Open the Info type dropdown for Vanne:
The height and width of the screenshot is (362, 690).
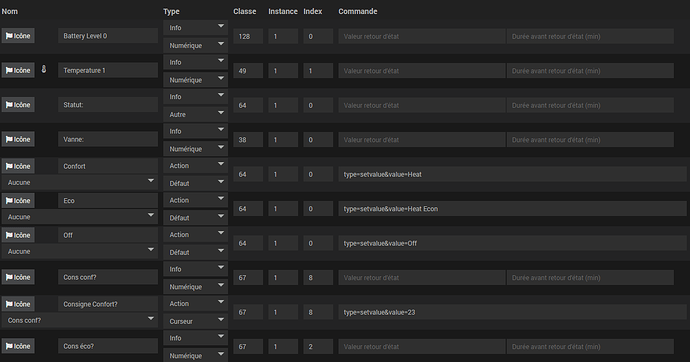[x=195, y=131]
